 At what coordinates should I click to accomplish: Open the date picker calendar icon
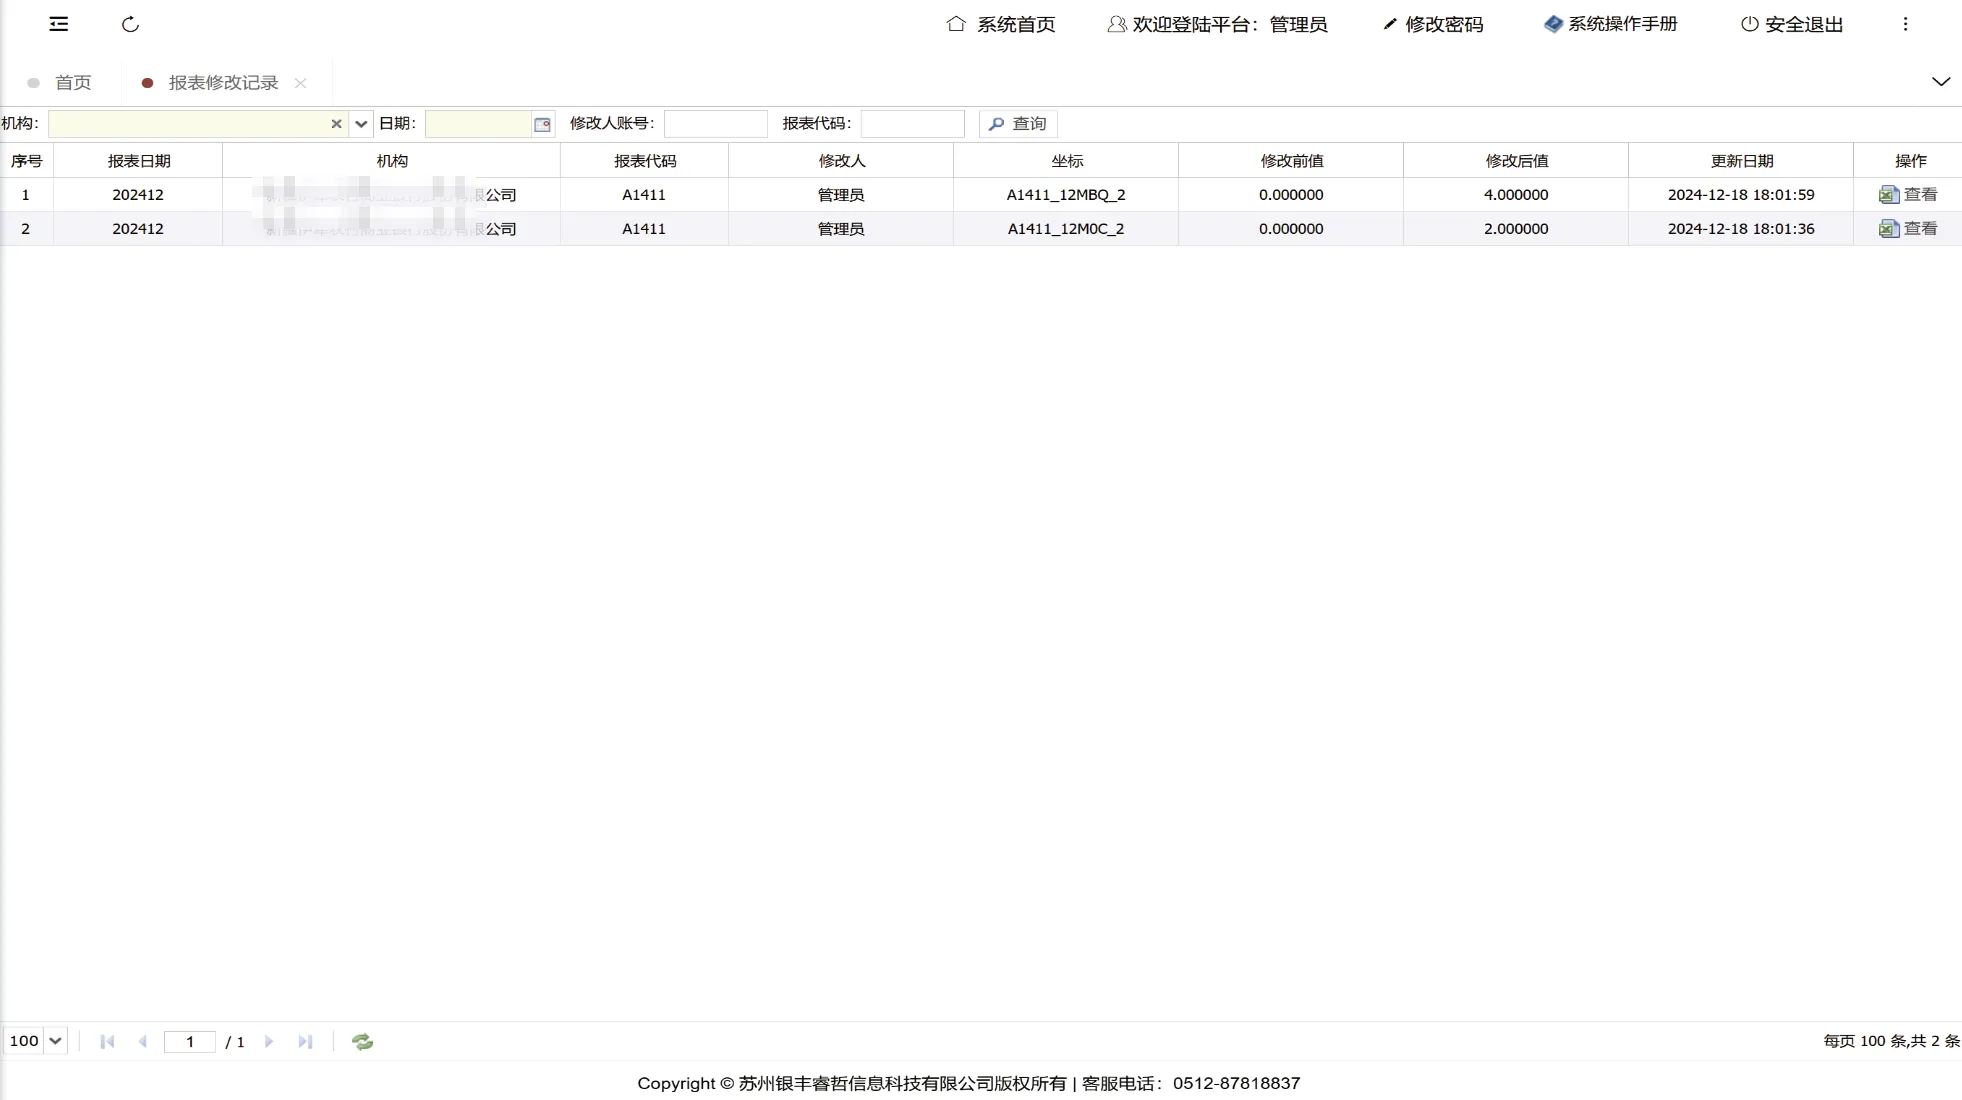[542, 124]
